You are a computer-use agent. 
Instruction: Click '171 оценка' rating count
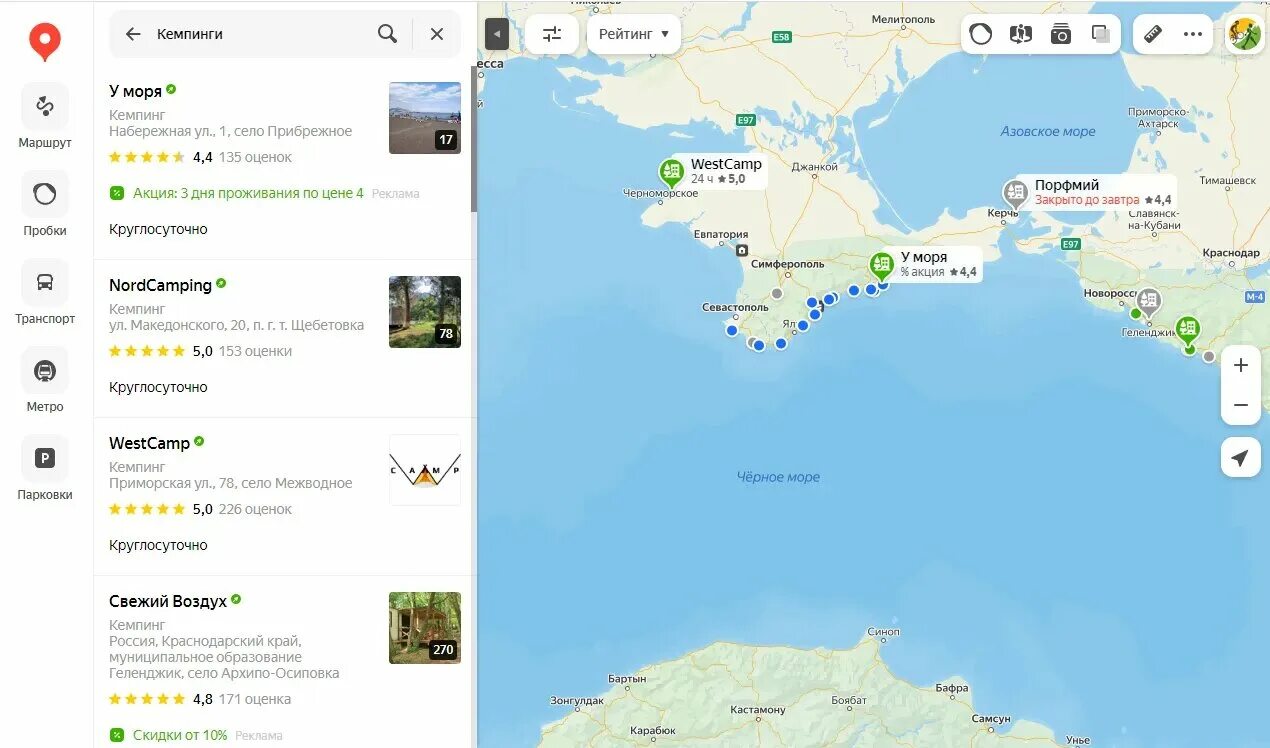255,699
